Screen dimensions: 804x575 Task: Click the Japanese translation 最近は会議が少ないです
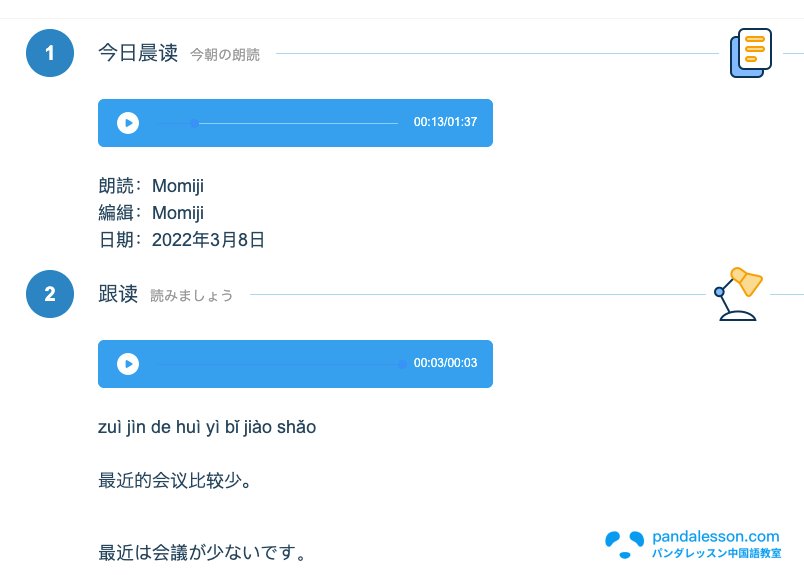(202, 552)
